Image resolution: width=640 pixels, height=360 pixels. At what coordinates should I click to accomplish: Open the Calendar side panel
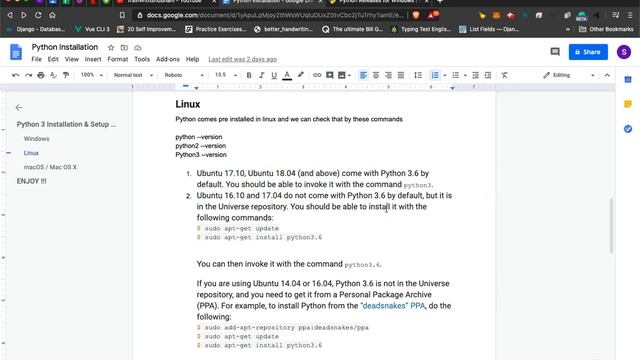[x=628, y=80]
